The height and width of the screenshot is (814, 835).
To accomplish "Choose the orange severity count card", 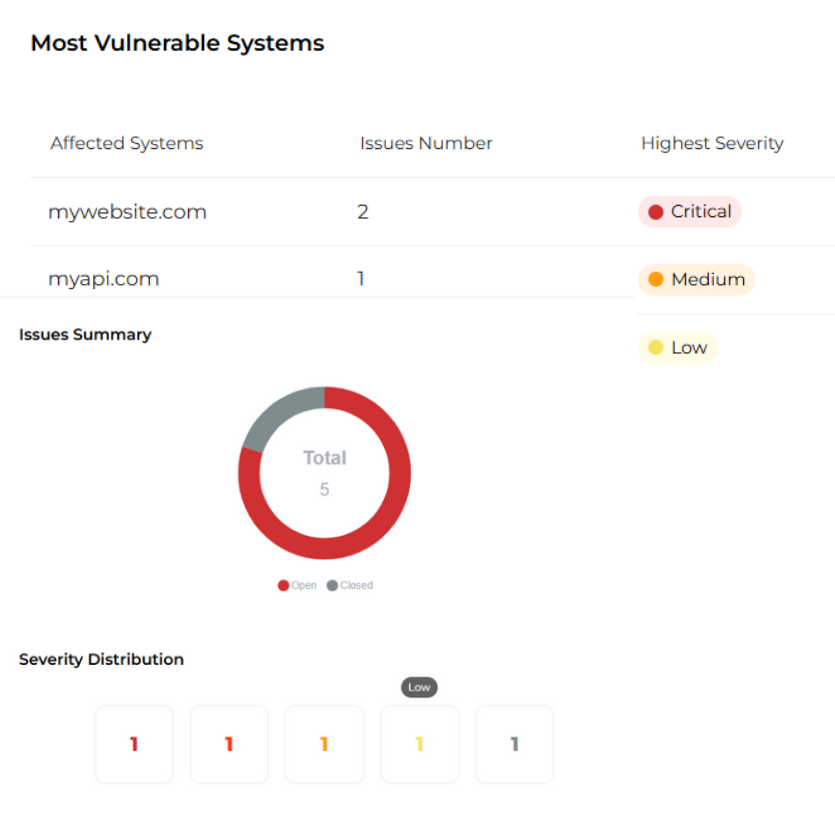I will pyautogui.click(x=324, y=744).
